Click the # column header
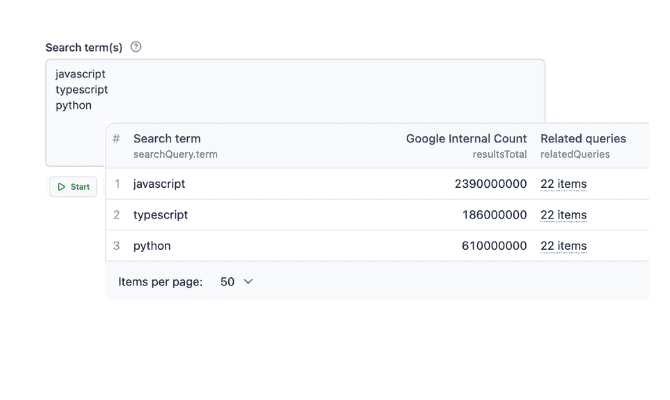This screenshot has width=670, height=400. click(x=116, y=138)
